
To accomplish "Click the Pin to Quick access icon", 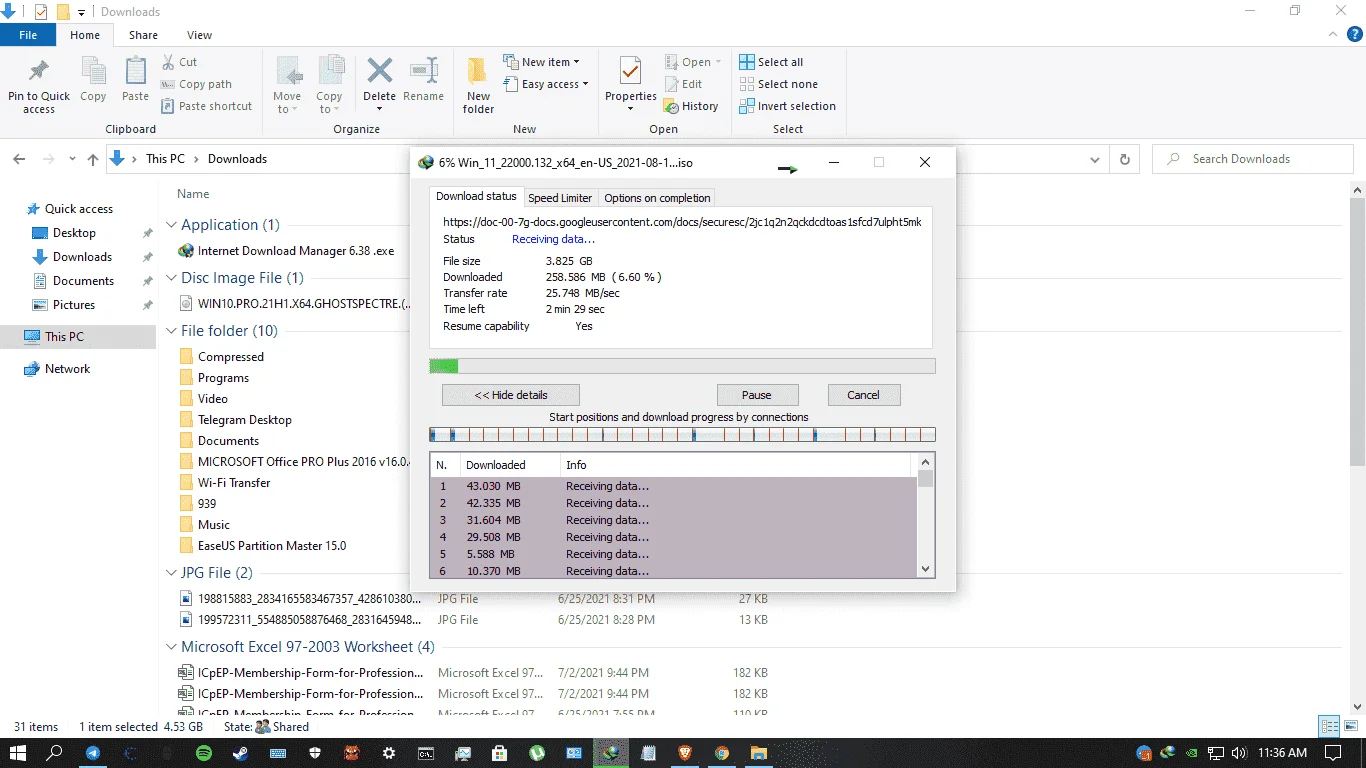I will click(39, 73).
